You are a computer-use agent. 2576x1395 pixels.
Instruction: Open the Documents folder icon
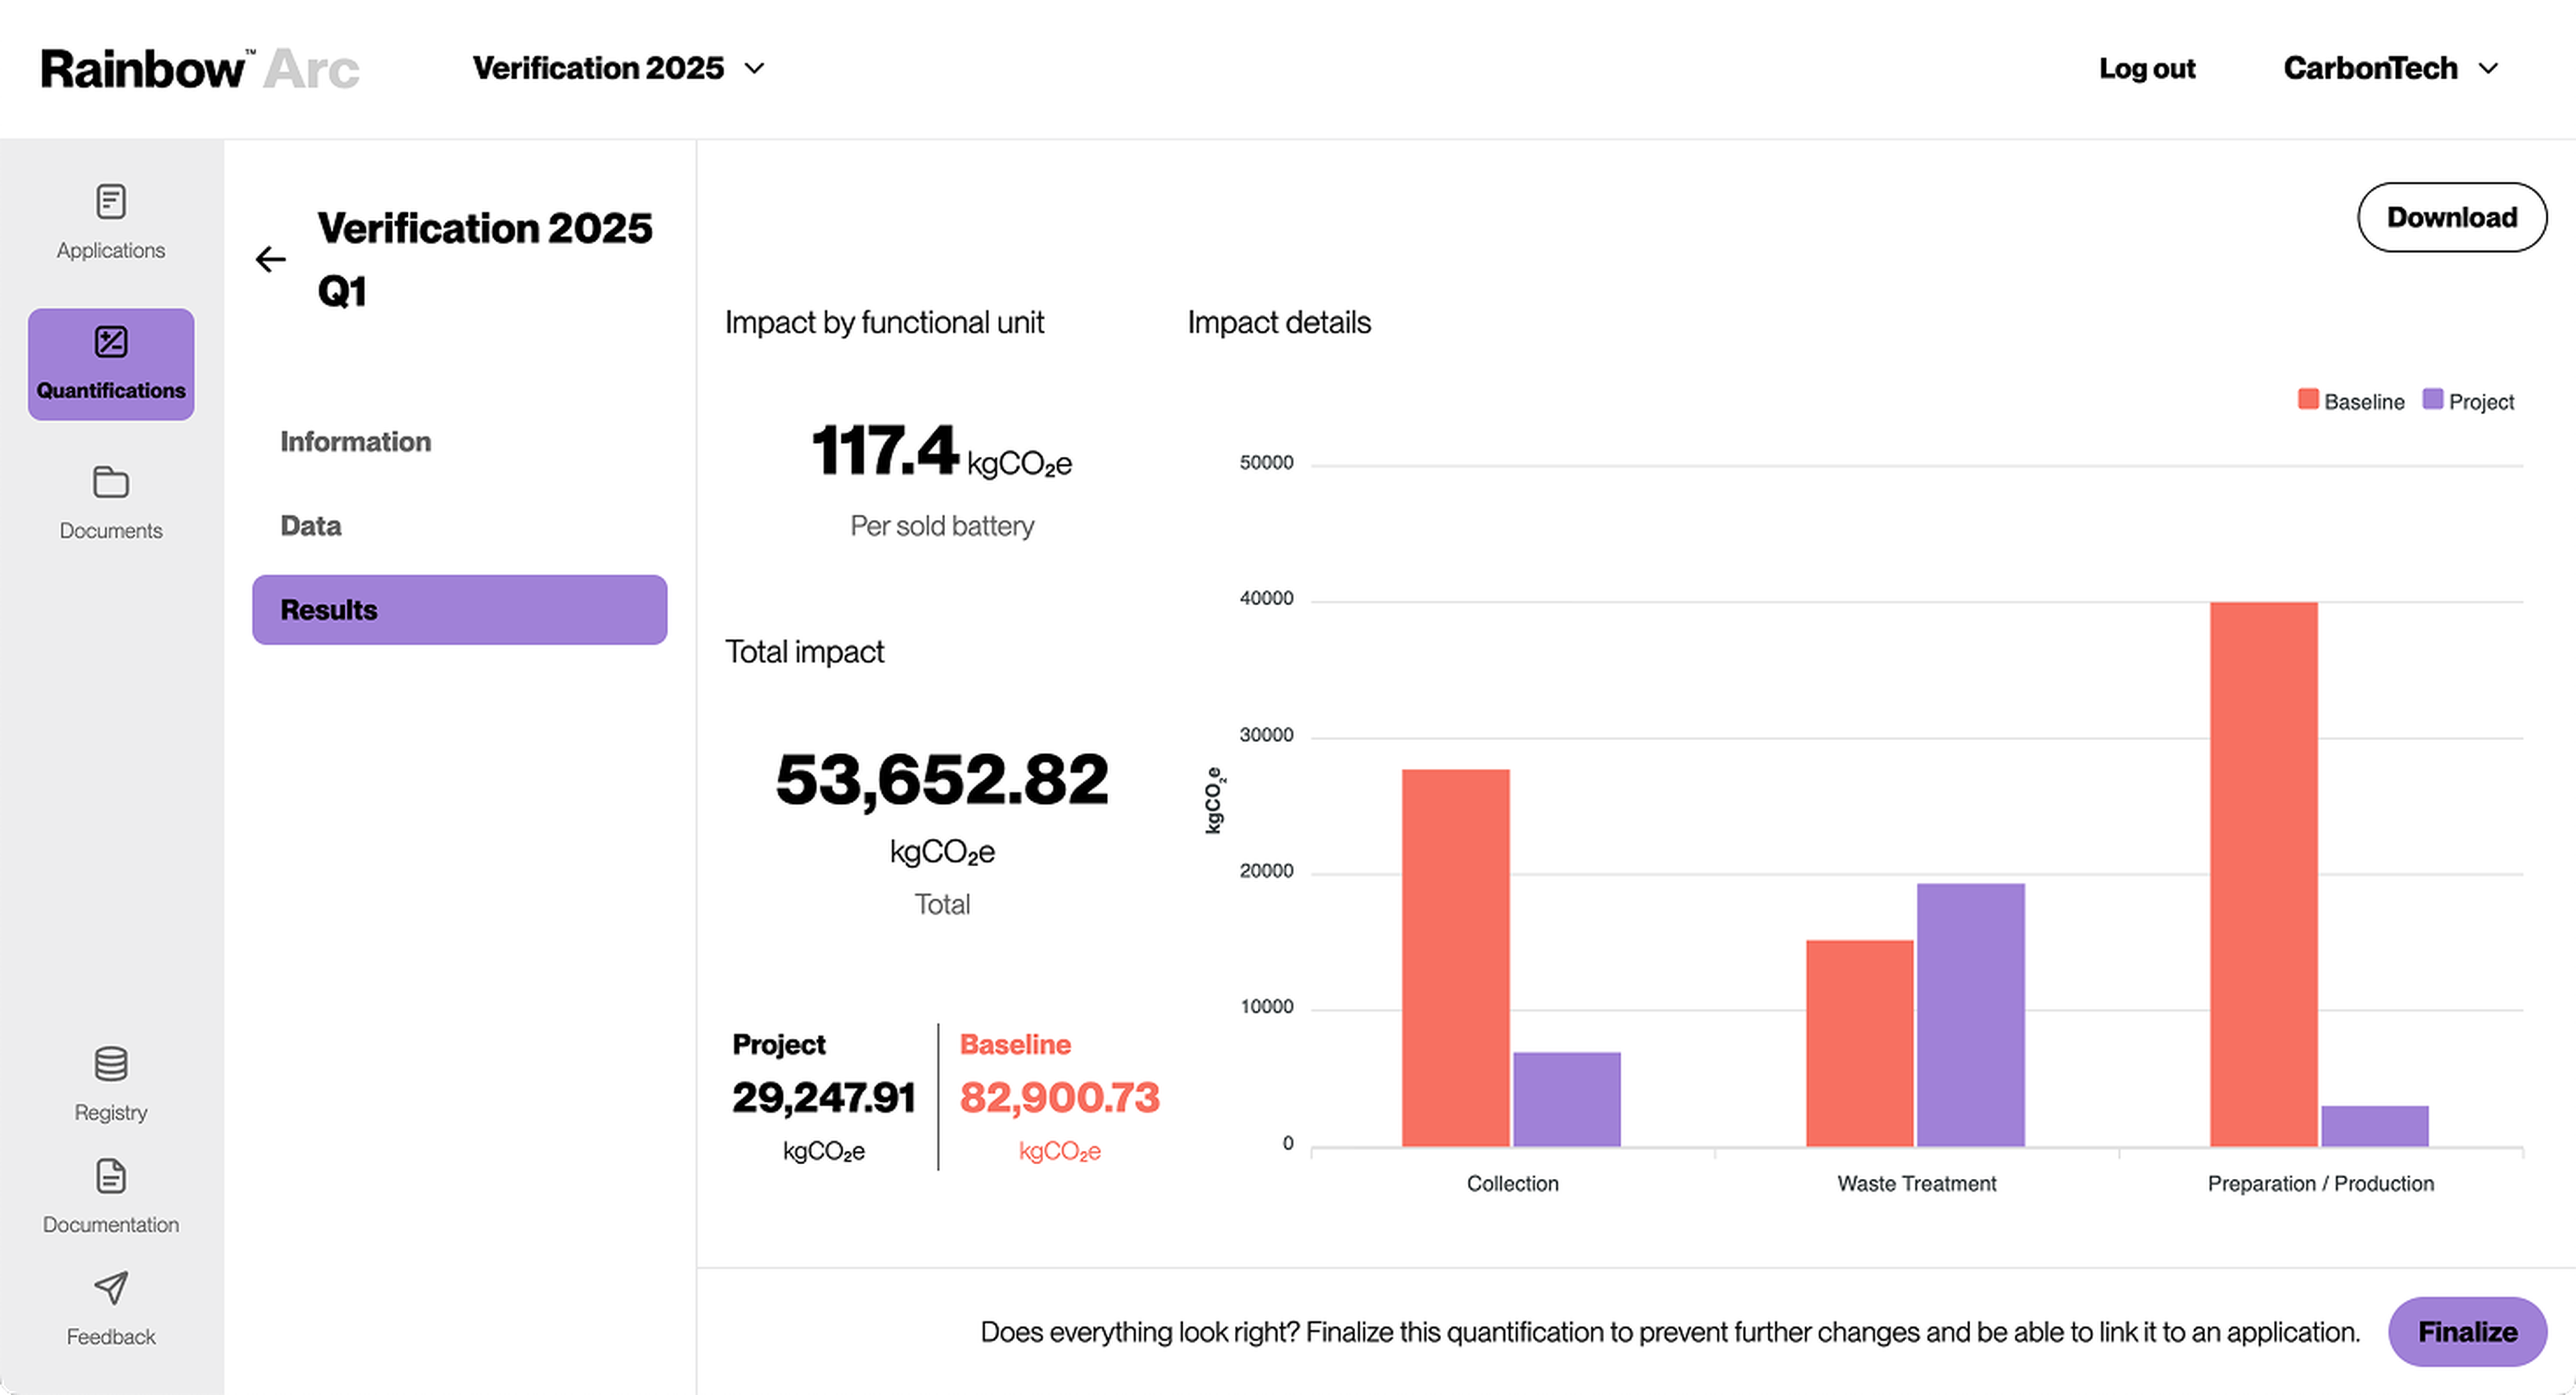click(x=110, y=483)
